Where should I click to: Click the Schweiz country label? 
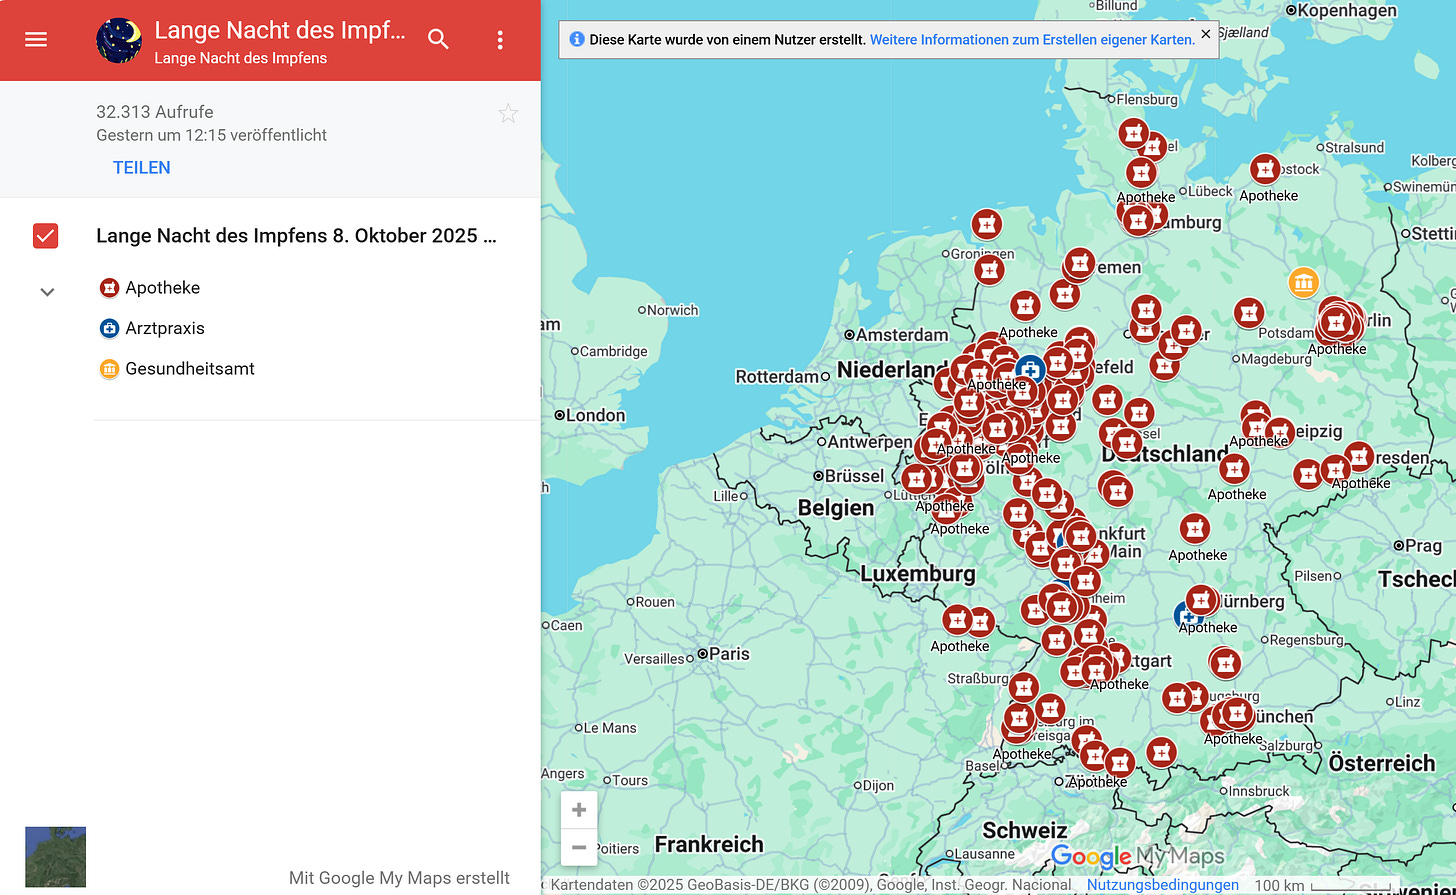(x=1025, y=830)
